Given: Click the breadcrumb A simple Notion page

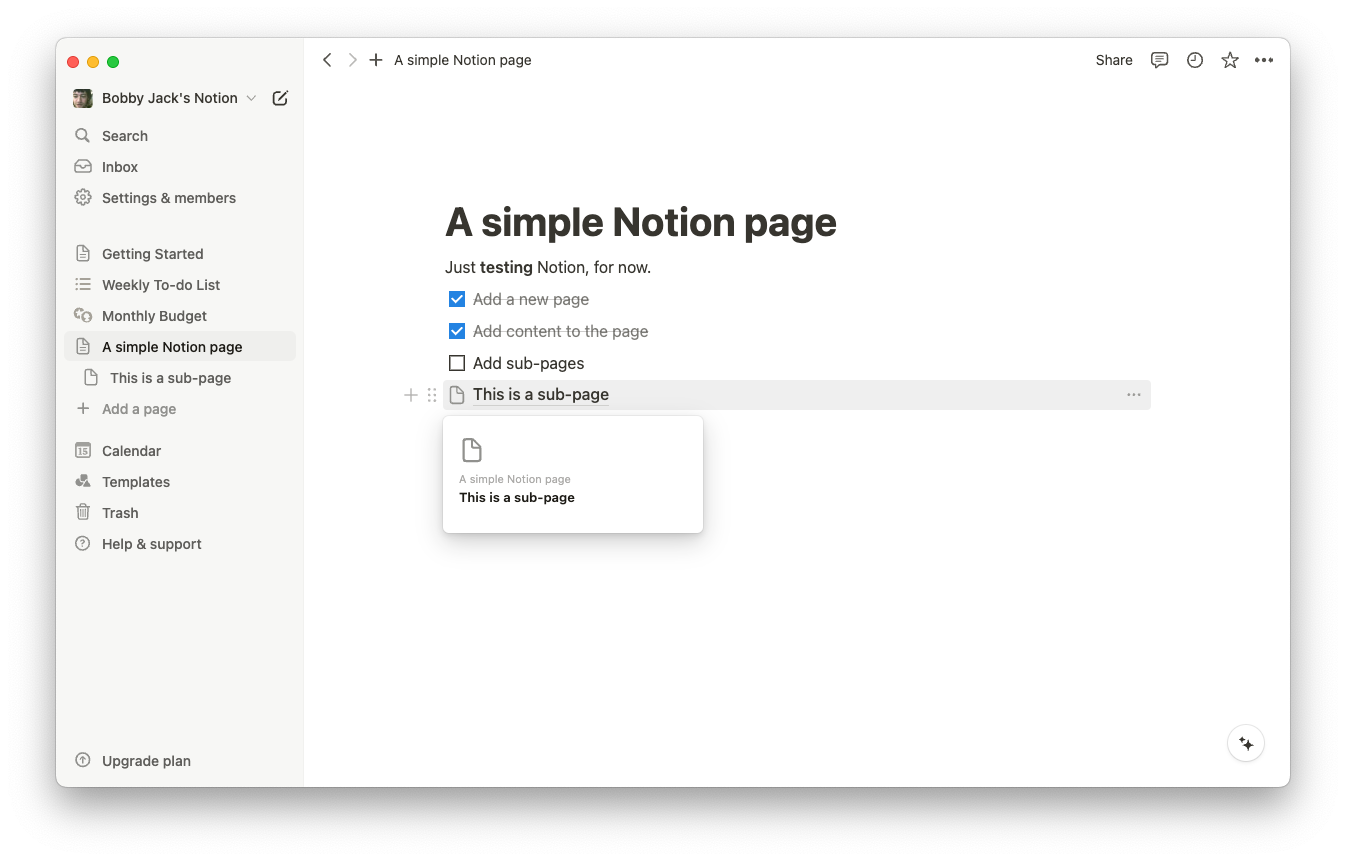Looking at the screenshot, I should pos(463,60).
